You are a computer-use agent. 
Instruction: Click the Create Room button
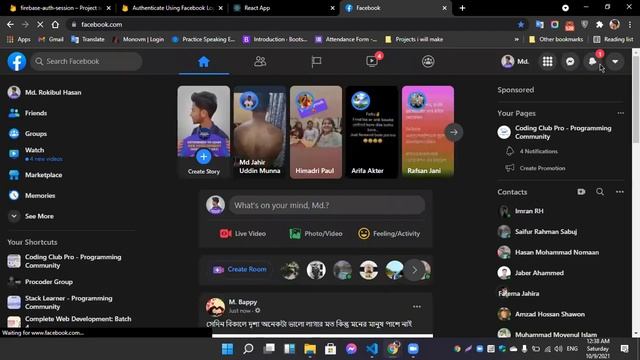(x=240, y=269)
